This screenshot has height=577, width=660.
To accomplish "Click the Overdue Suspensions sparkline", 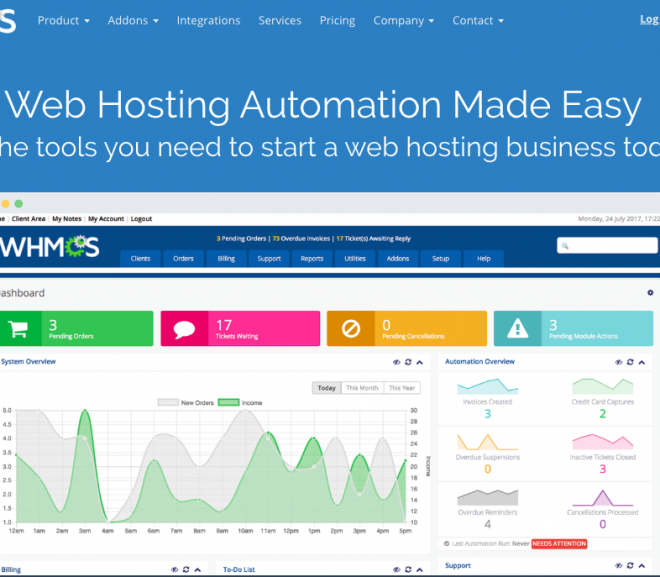I will tap(487, 442).
